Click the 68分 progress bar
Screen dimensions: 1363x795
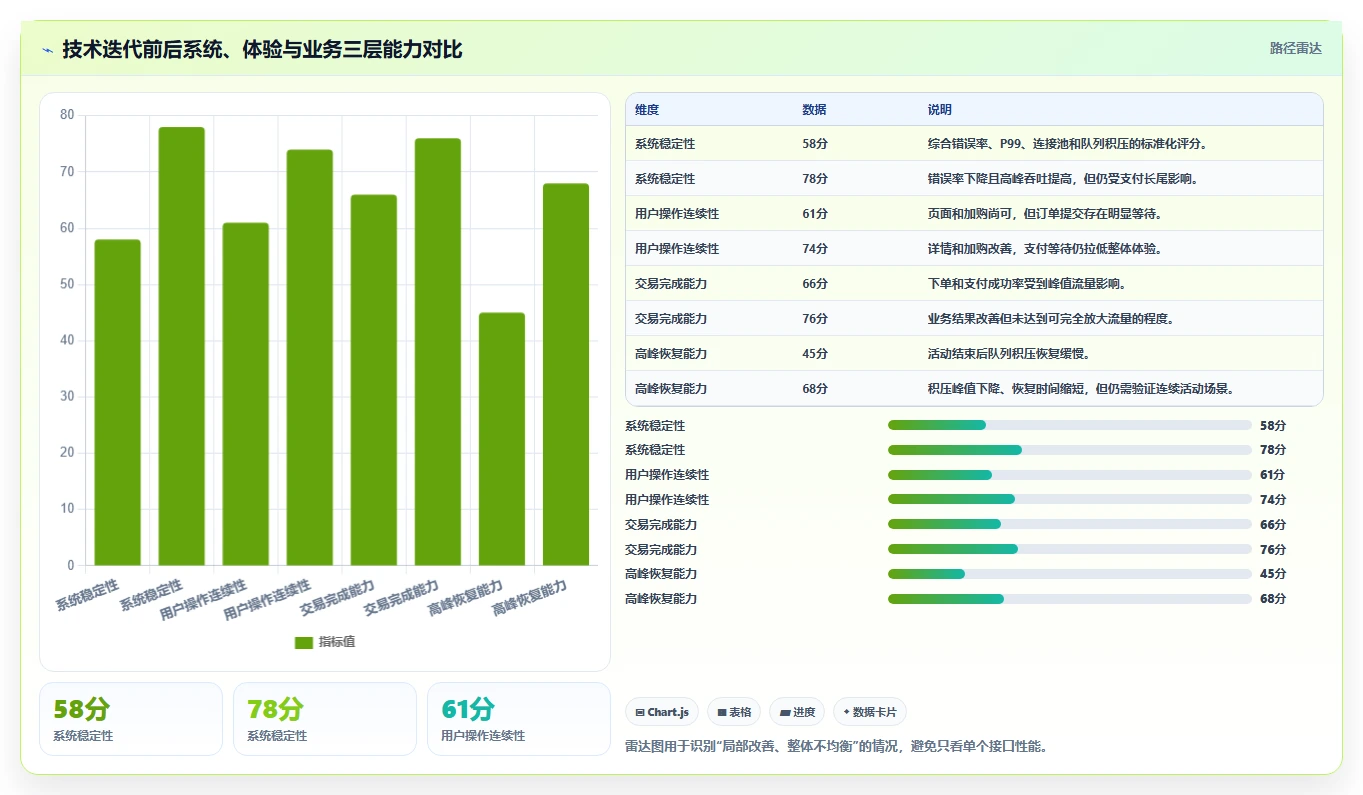[x=1070, y=599]
